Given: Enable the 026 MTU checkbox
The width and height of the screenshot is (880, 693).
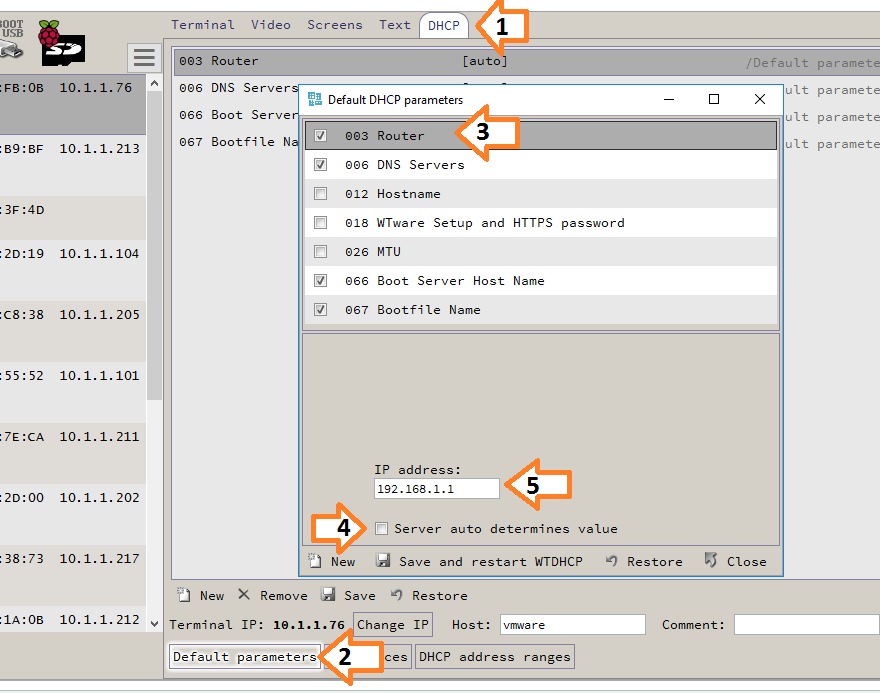Looking at the screenshot, I should click(321, 252).
